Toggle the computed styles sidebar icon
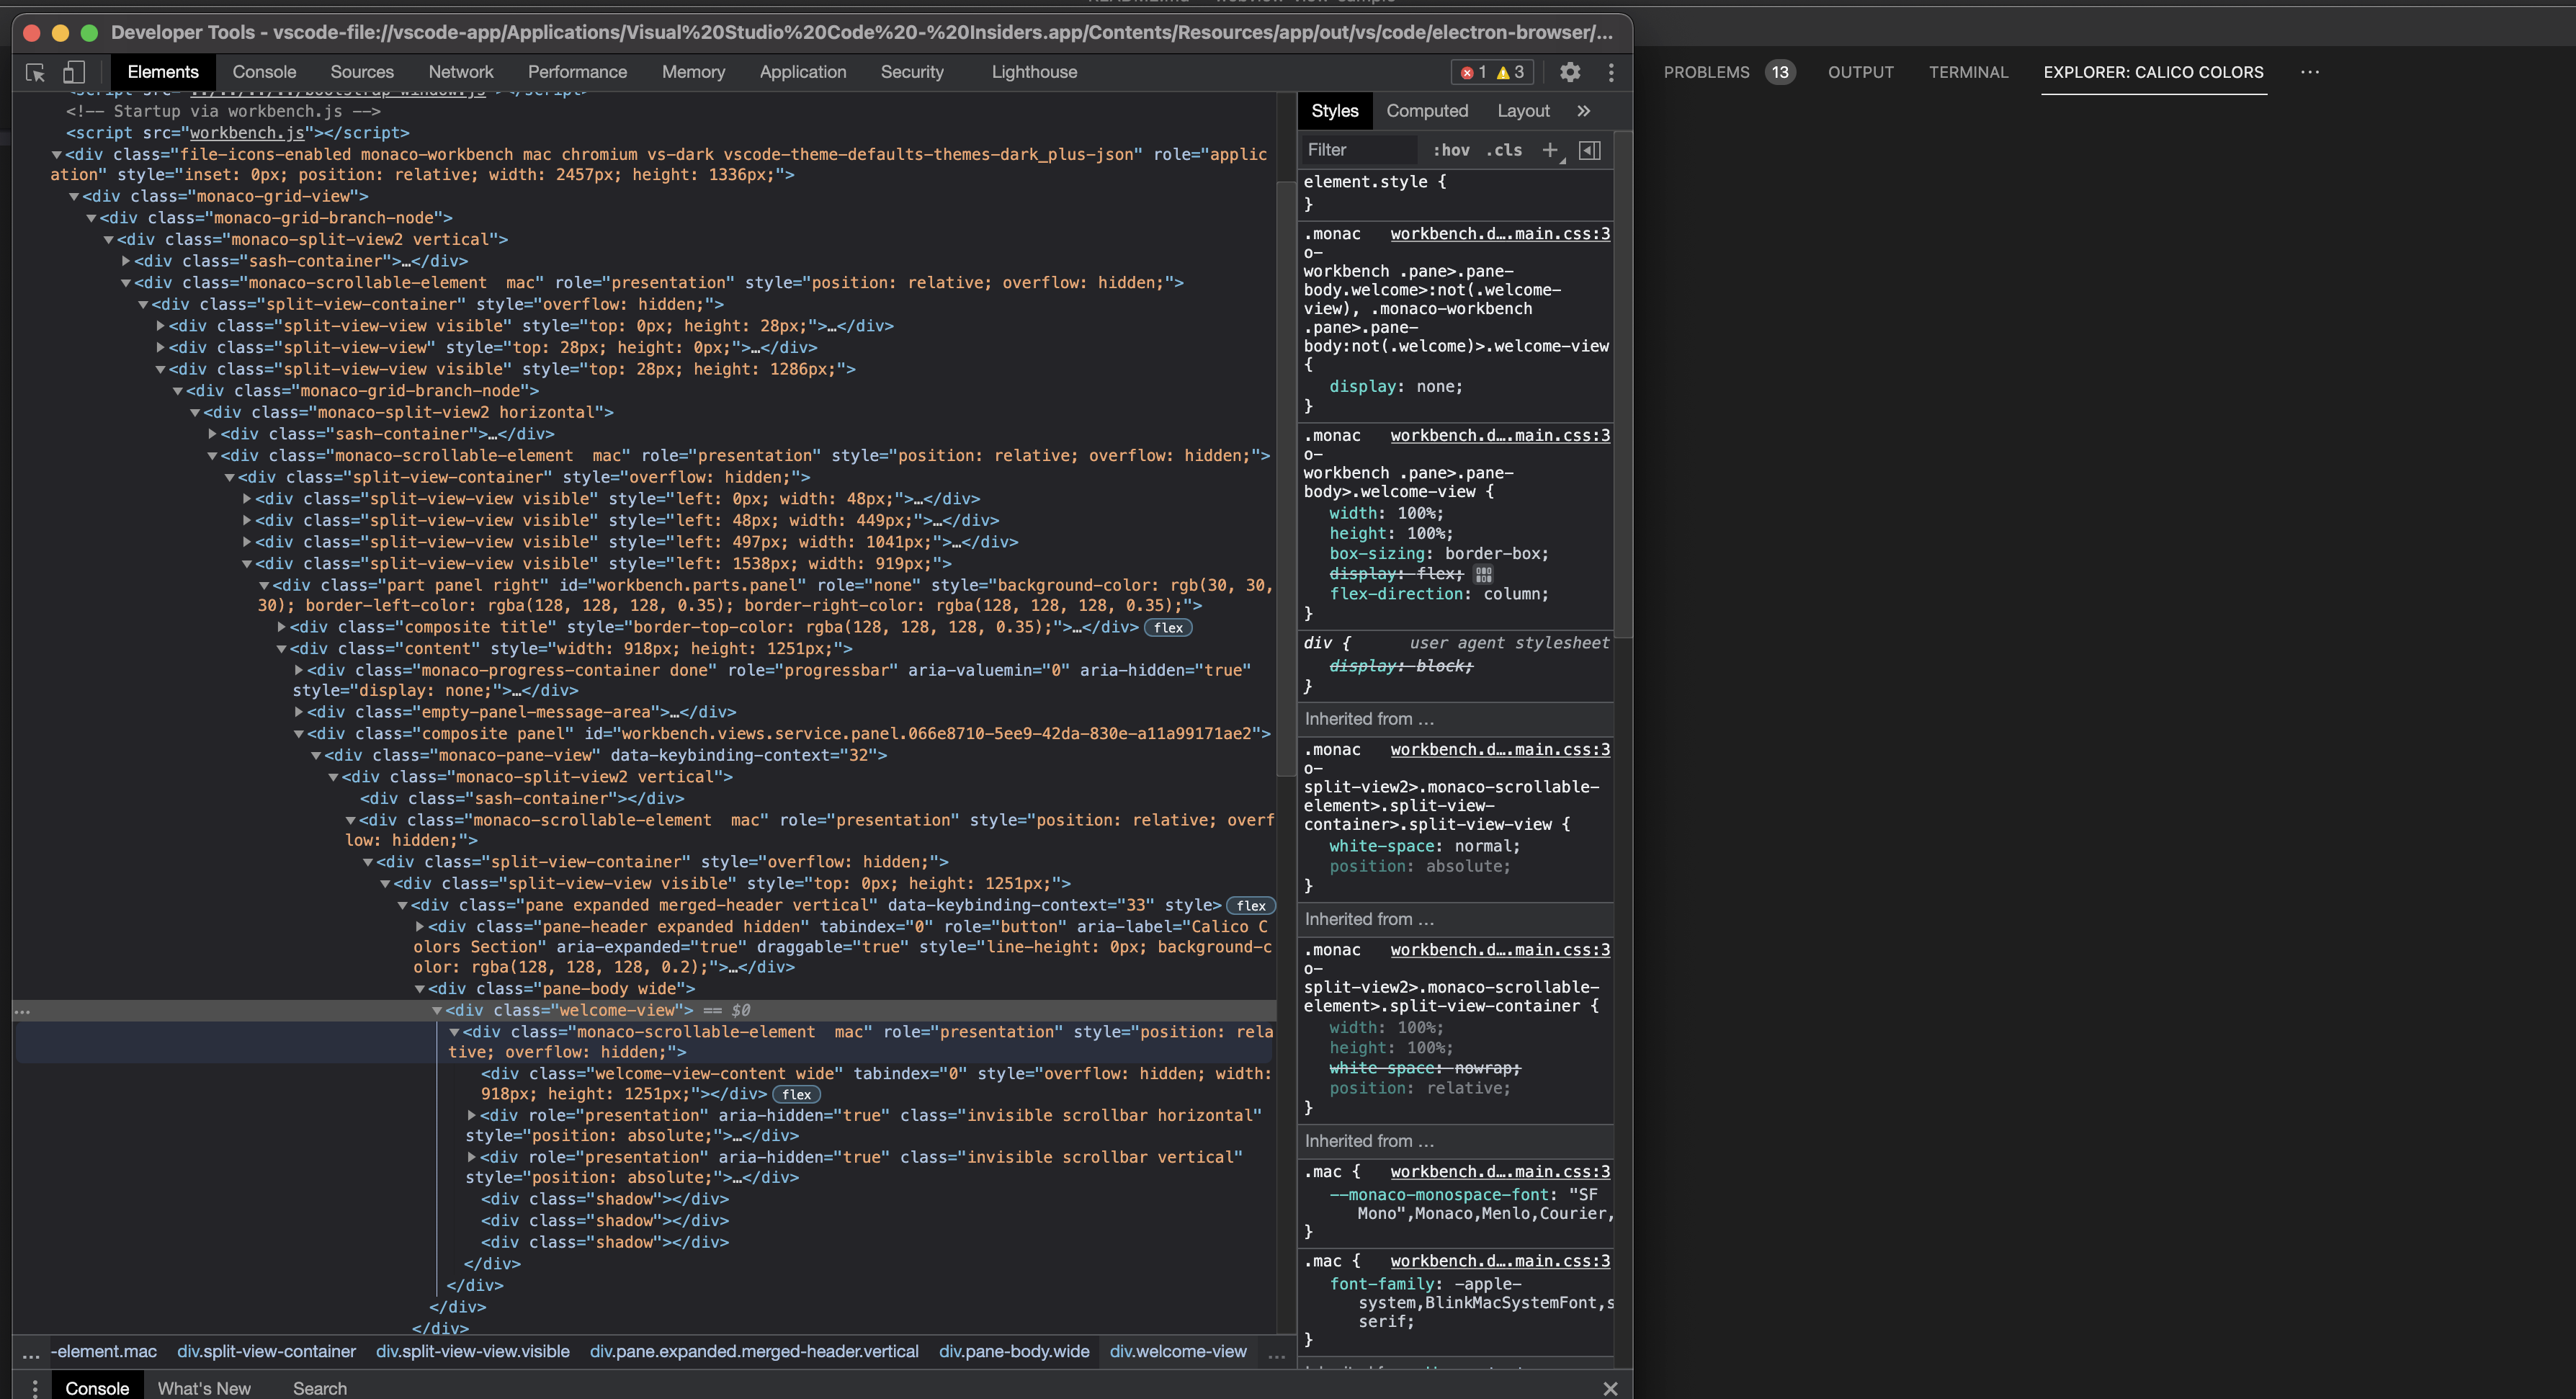Screen dimensions: 2576x1399 [x=1590, y=150]
